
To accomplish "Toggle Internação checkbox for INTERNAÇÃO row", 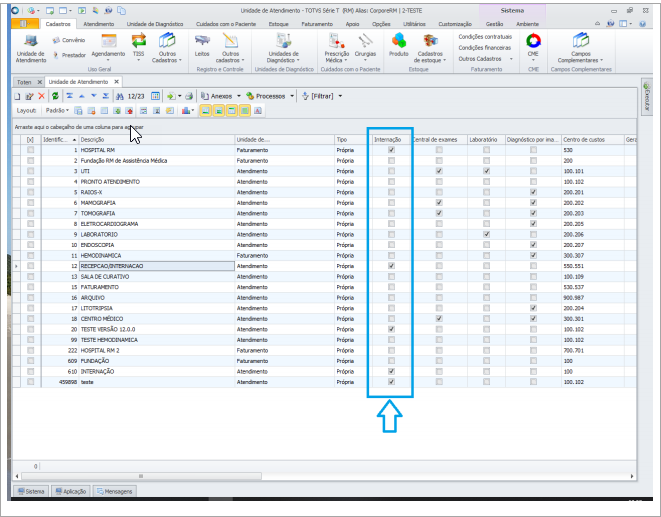I will point(392,371).
